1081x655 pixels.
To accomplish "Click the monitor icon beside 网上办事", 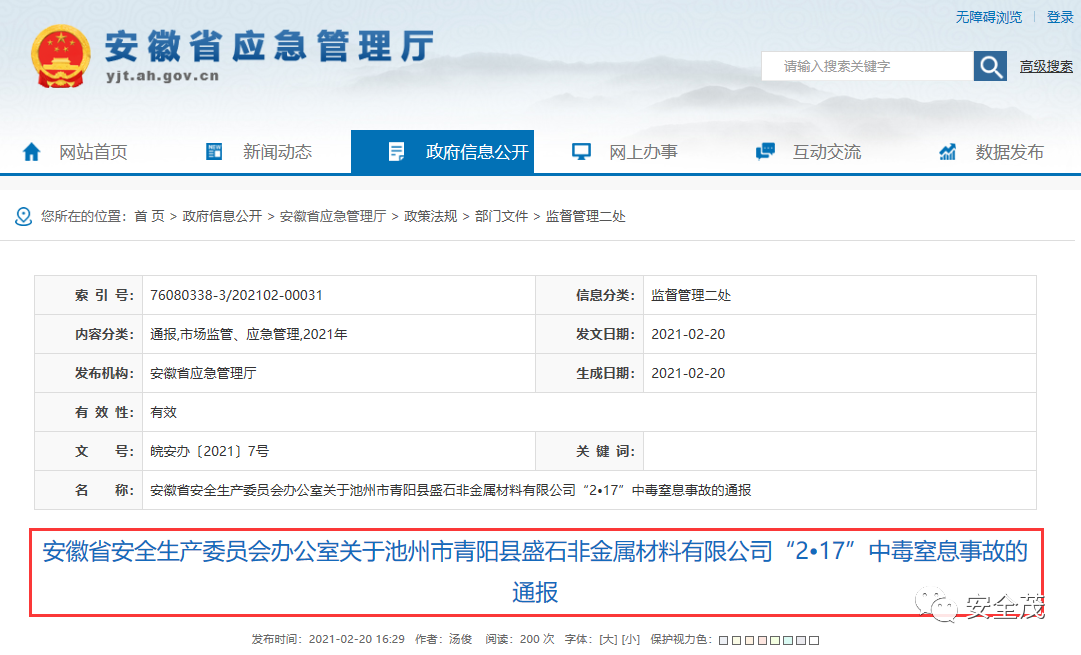I will (581, 152).
